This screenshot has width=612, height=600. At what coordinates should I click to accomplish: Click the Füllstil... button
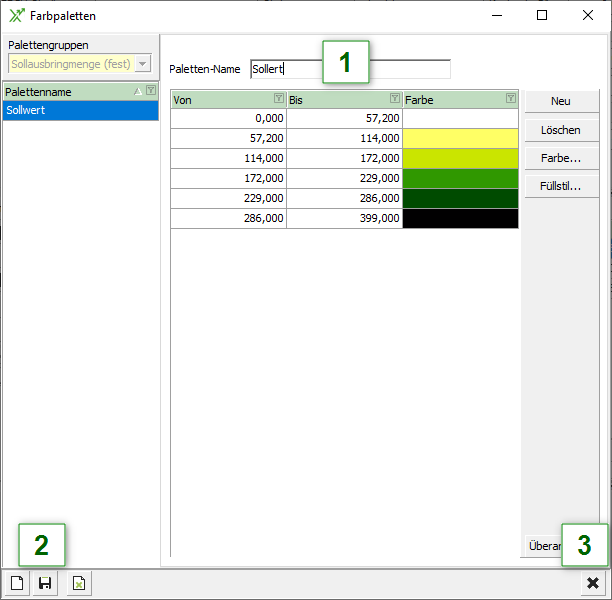click(561, 186)
